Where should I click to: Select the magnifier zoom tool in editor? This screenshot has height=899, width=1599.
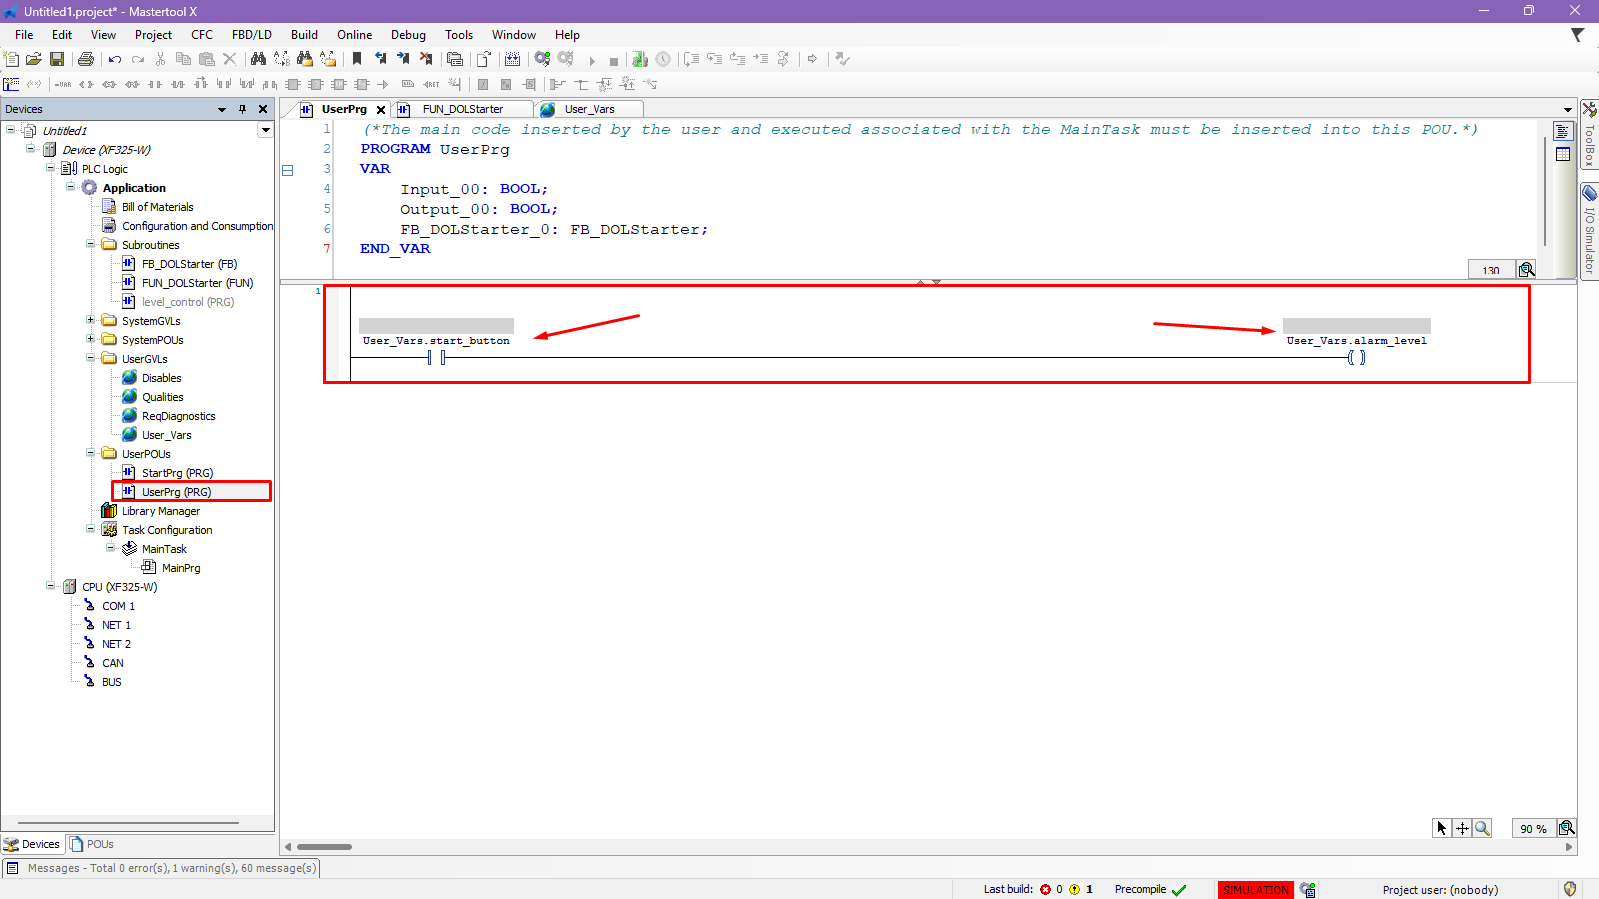pyautogui.click(x=1482, y=828)
